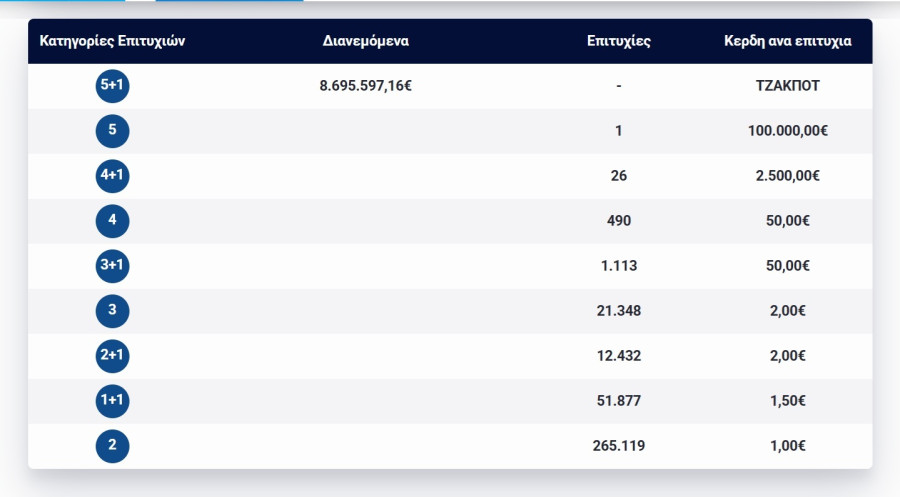Select the blue 4 category circle
The width and height of the screenshot is (900, 497).
pyautogui.click(x=112, y=221)
